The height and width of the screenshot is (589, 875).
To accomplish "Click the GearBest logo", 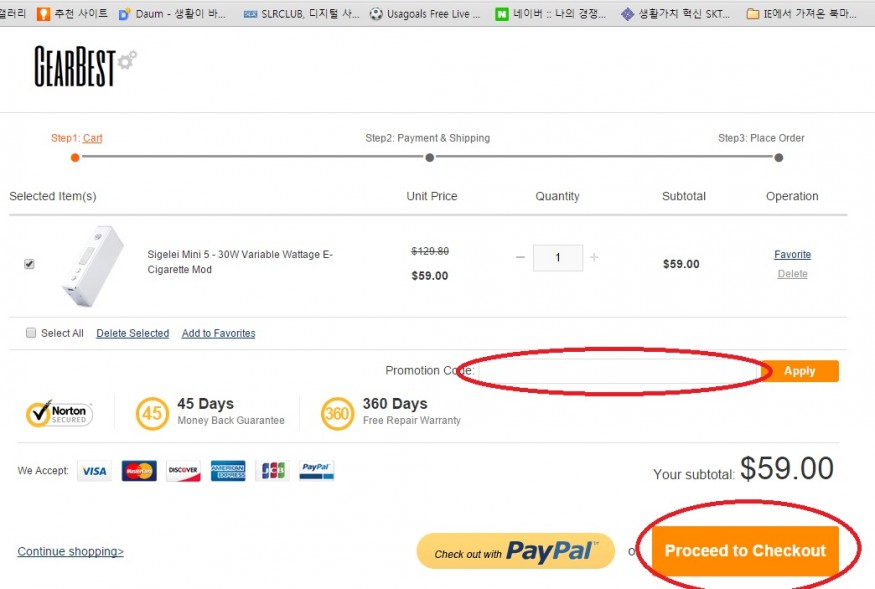I will click(x=85, y=66).
